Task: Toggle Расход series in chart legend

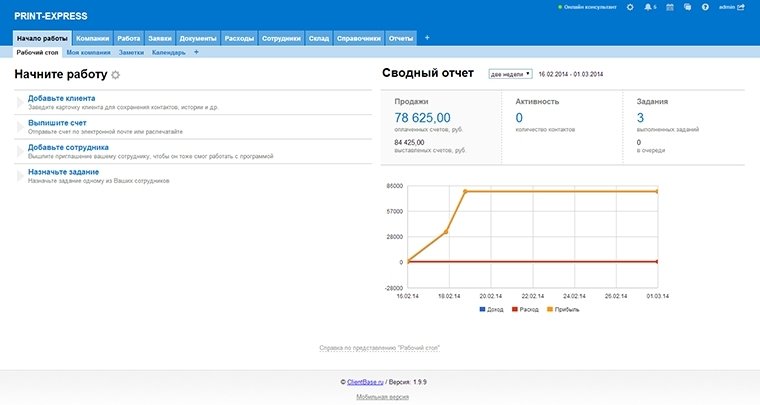Action: (x=527, y=310)
